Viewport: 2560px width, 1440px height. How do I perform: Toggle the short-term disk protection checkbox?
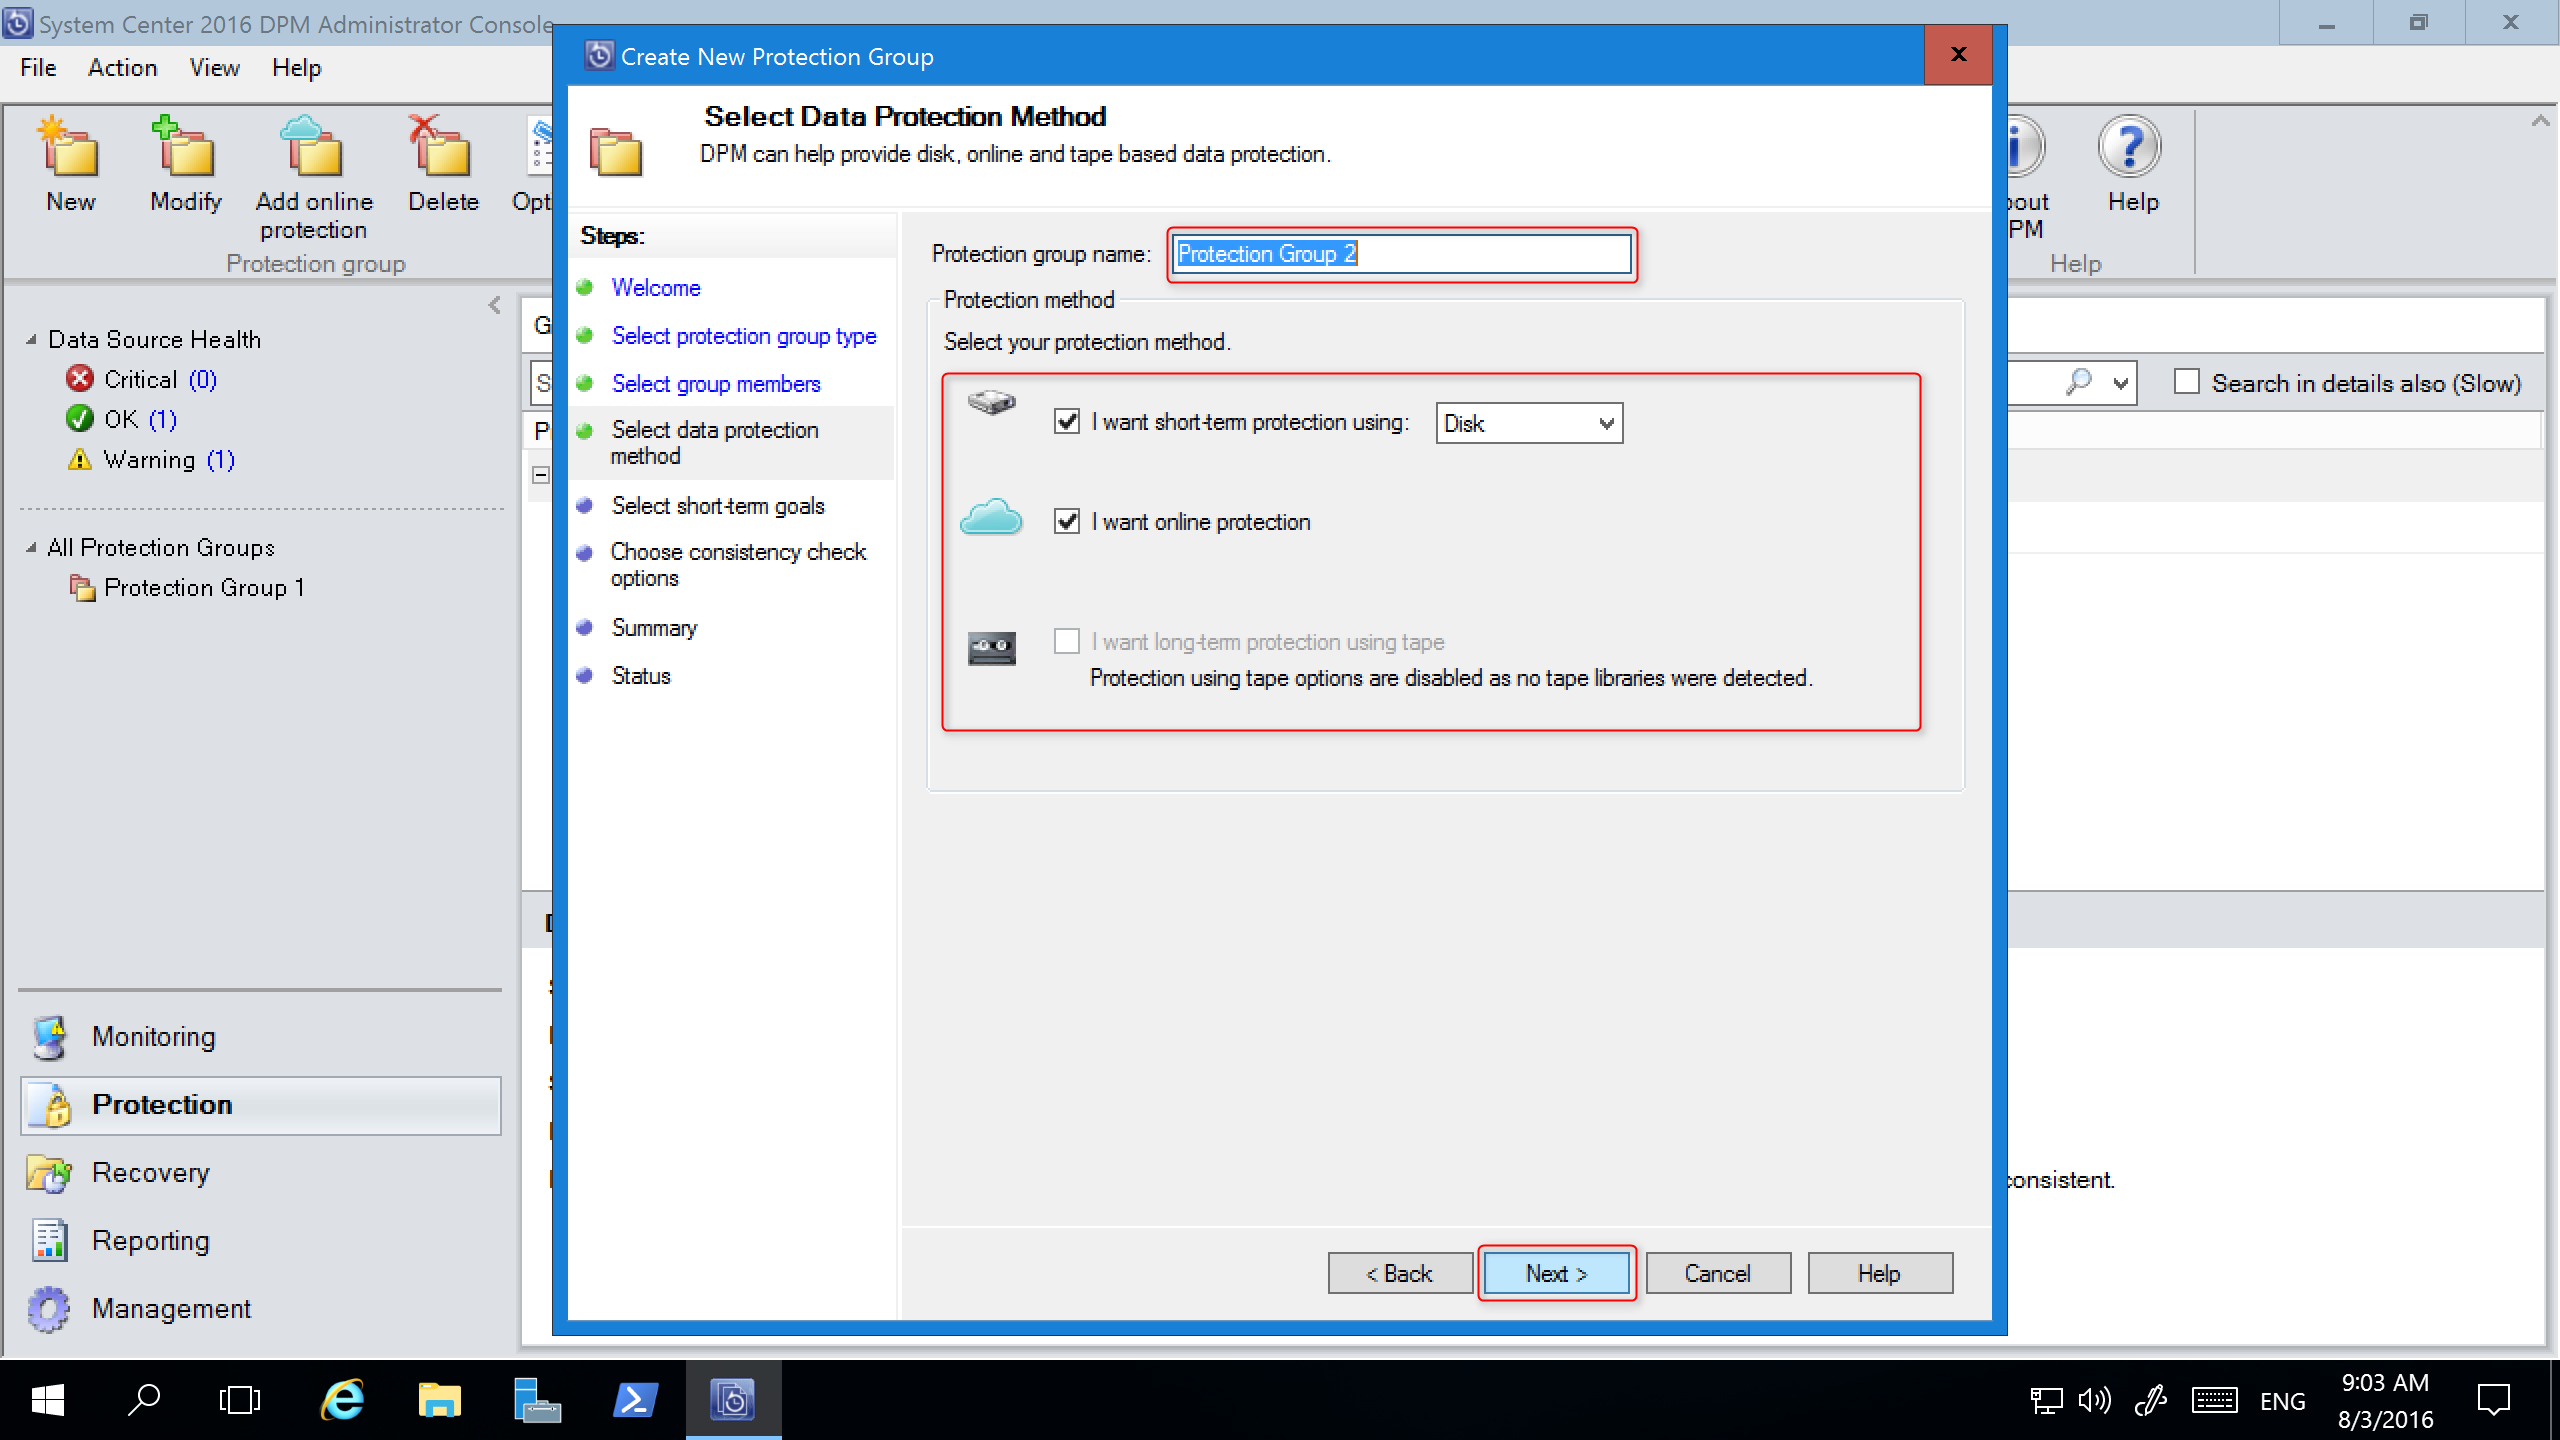pos(1067,422)
